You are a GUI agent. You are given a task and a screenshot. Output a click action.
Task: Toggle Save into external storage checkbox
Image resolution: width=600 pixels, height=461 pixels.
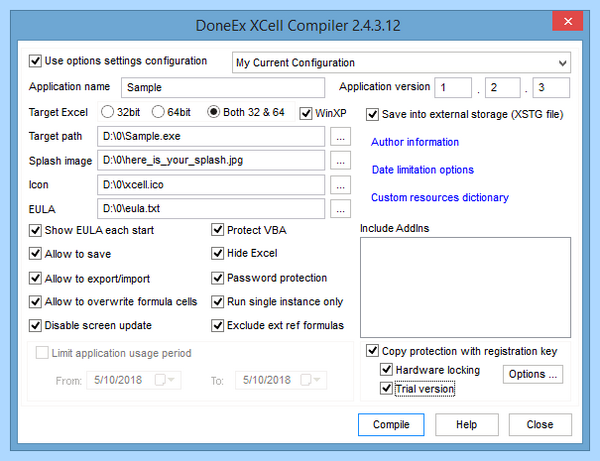pyautogui.click(x=372, y=114)
